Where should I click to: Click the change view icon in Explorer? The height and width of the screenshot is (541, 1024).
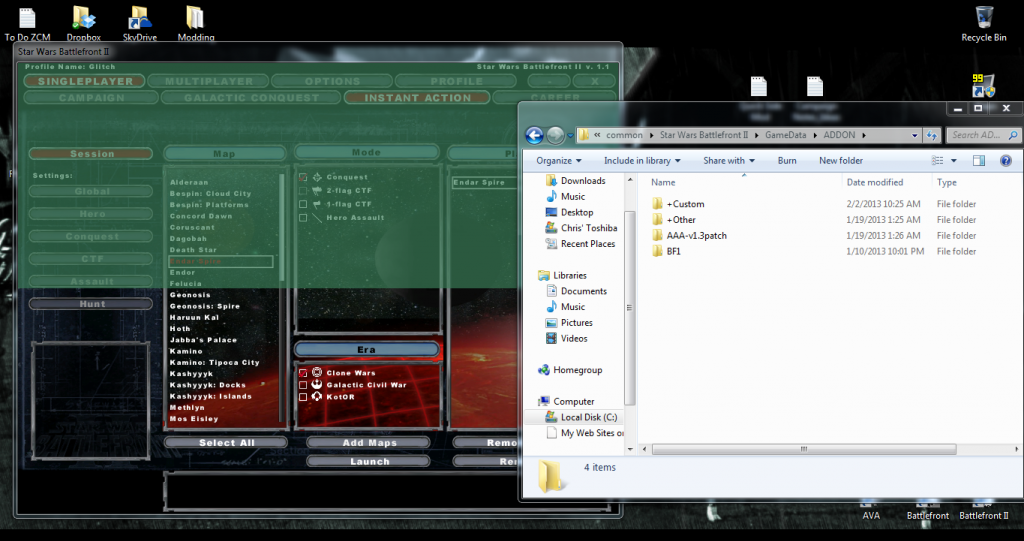click(x=938, y=160)
